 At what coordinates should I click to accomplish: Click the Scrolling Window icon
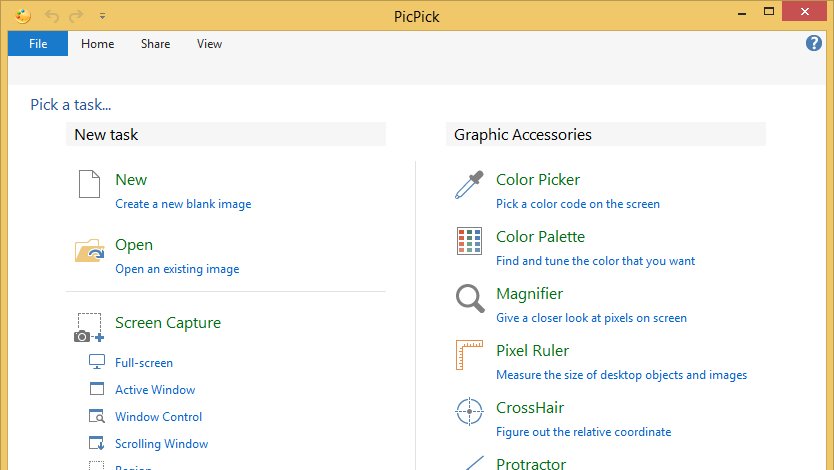pyautogui.click(x=97, y=443)
